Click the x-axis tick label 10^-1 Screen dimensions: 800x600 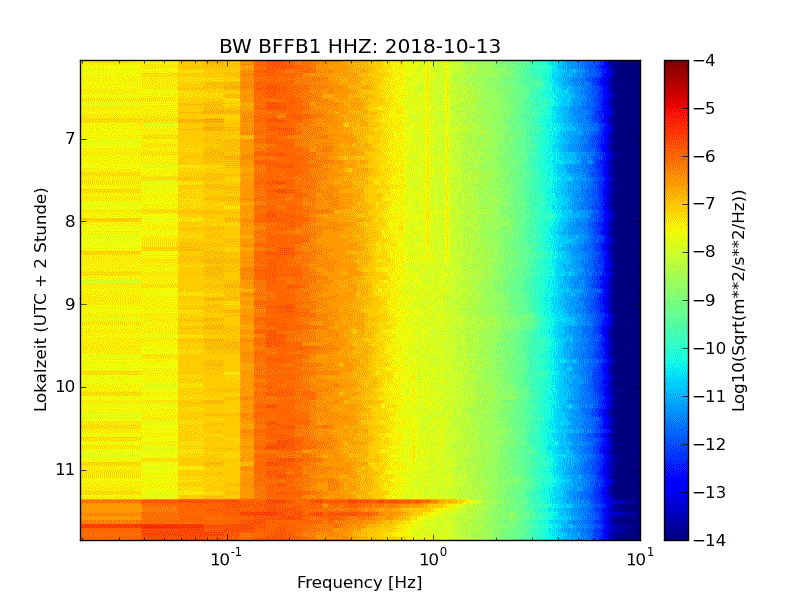point(226,558)
